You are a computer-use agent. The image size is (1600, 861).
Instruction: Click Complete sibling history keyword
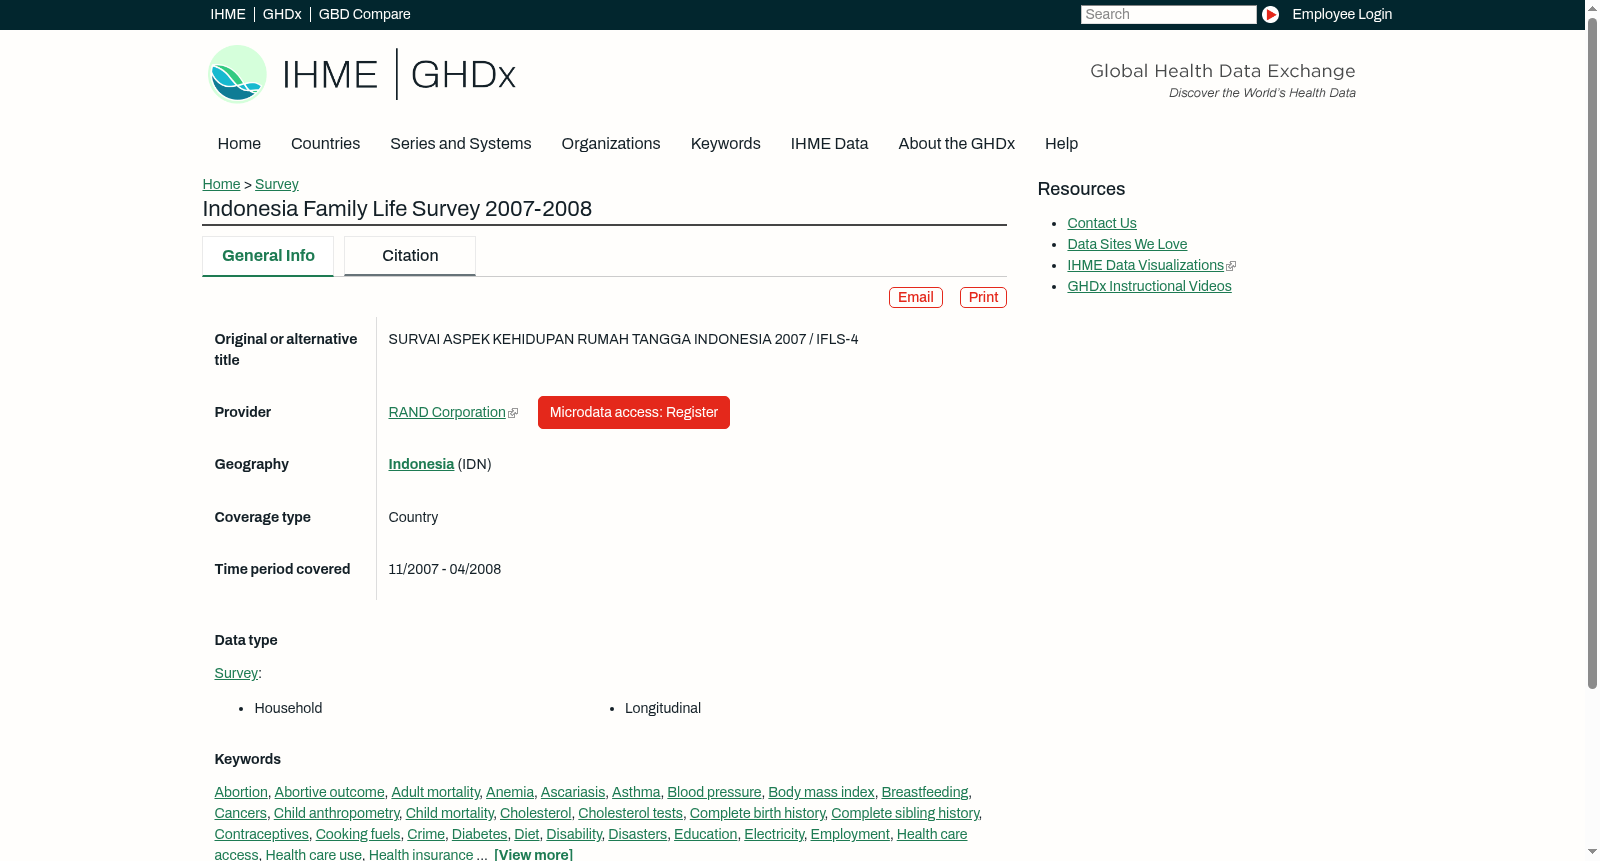click(905, 813)
